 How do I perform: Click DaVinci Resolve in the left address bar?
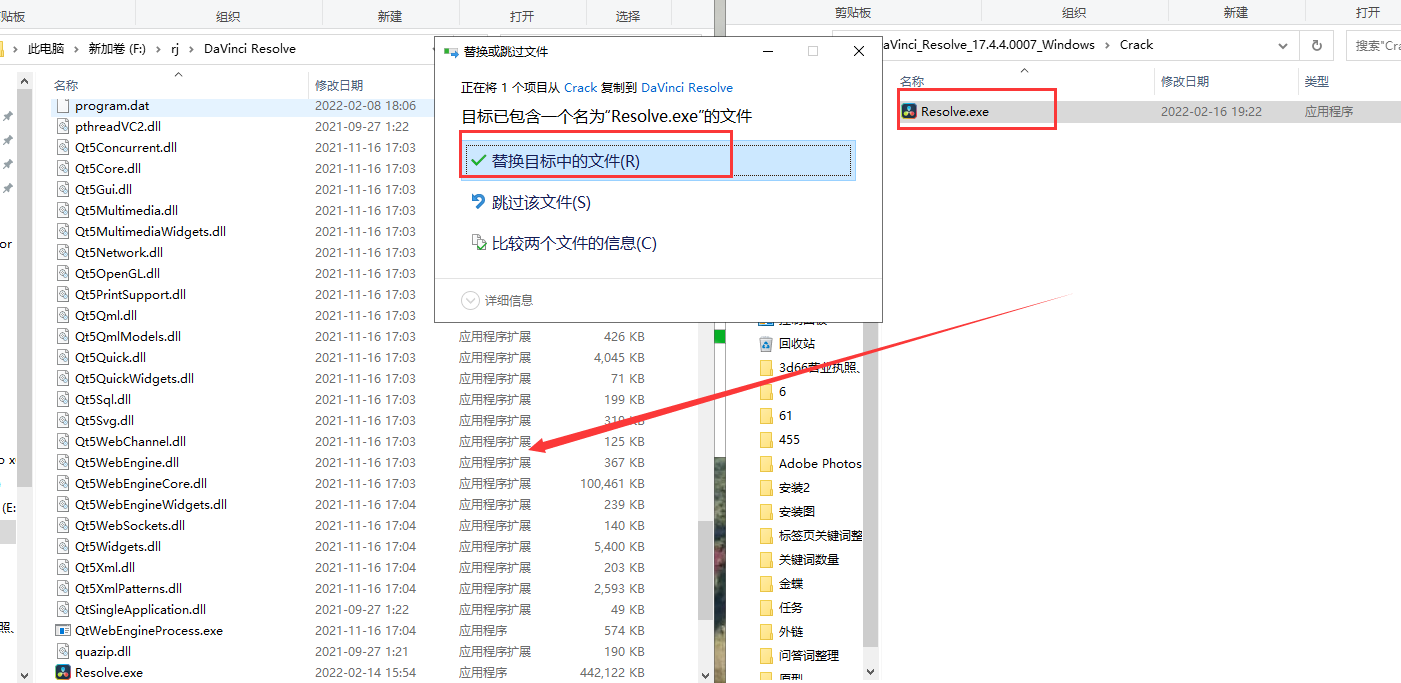tap(250, 49)
